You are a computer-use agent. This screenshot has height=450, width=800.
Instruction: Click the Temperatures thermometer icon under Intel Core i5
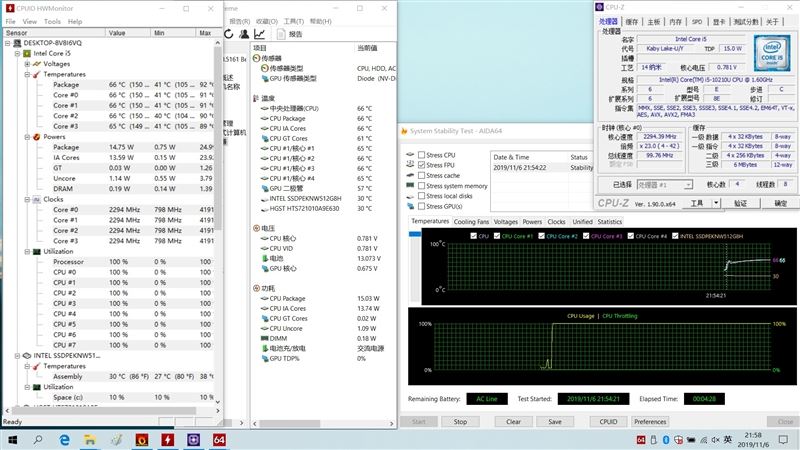(x=37, y=74)
